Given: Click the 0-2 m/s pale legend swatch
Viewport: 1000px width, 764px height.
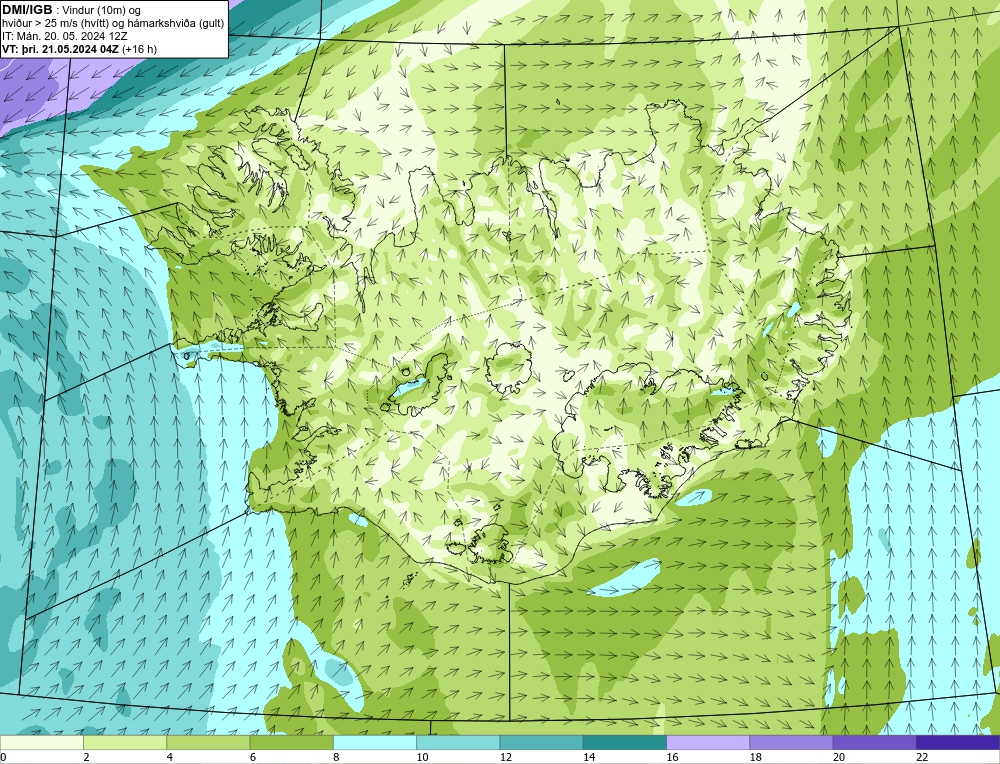Looking at the screenshot, I should pos(41,743).
